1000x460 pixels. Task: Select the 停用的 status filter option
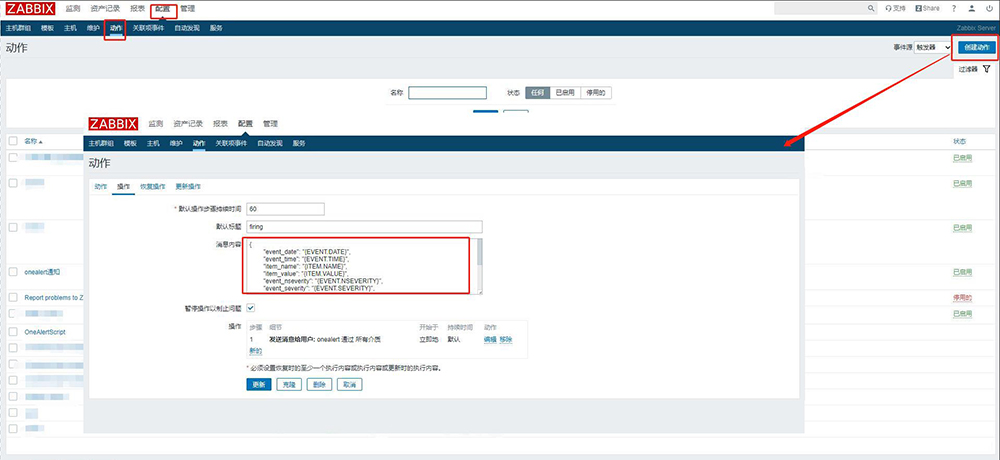(596, 93)
